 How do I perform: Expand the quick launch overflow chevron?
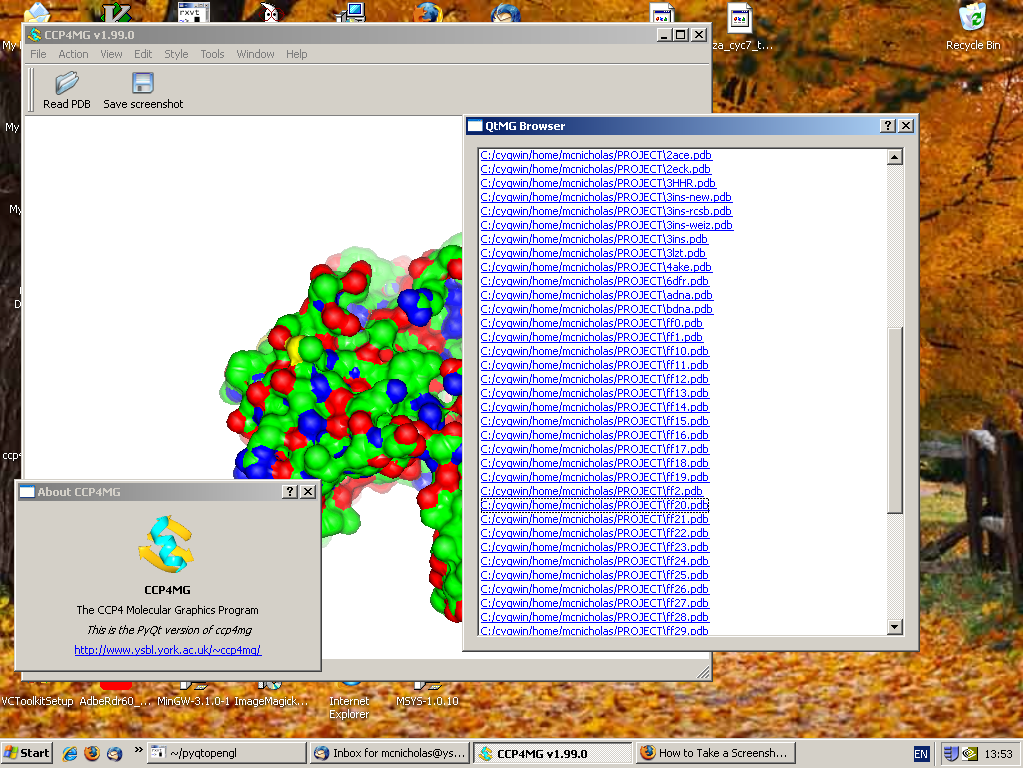[138, 750]
